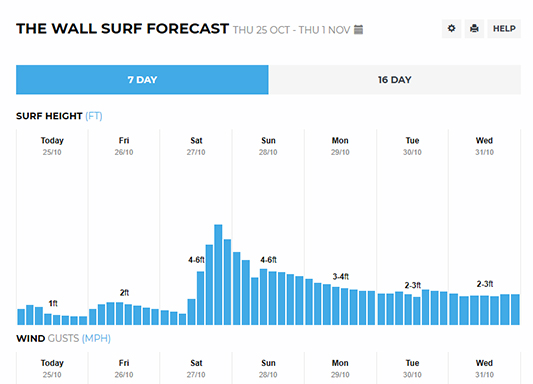The width and height of the screenshot is (533, 384).
Task: Open the settings gear icon
Action: pyautogui.click(x=451, y=29)
